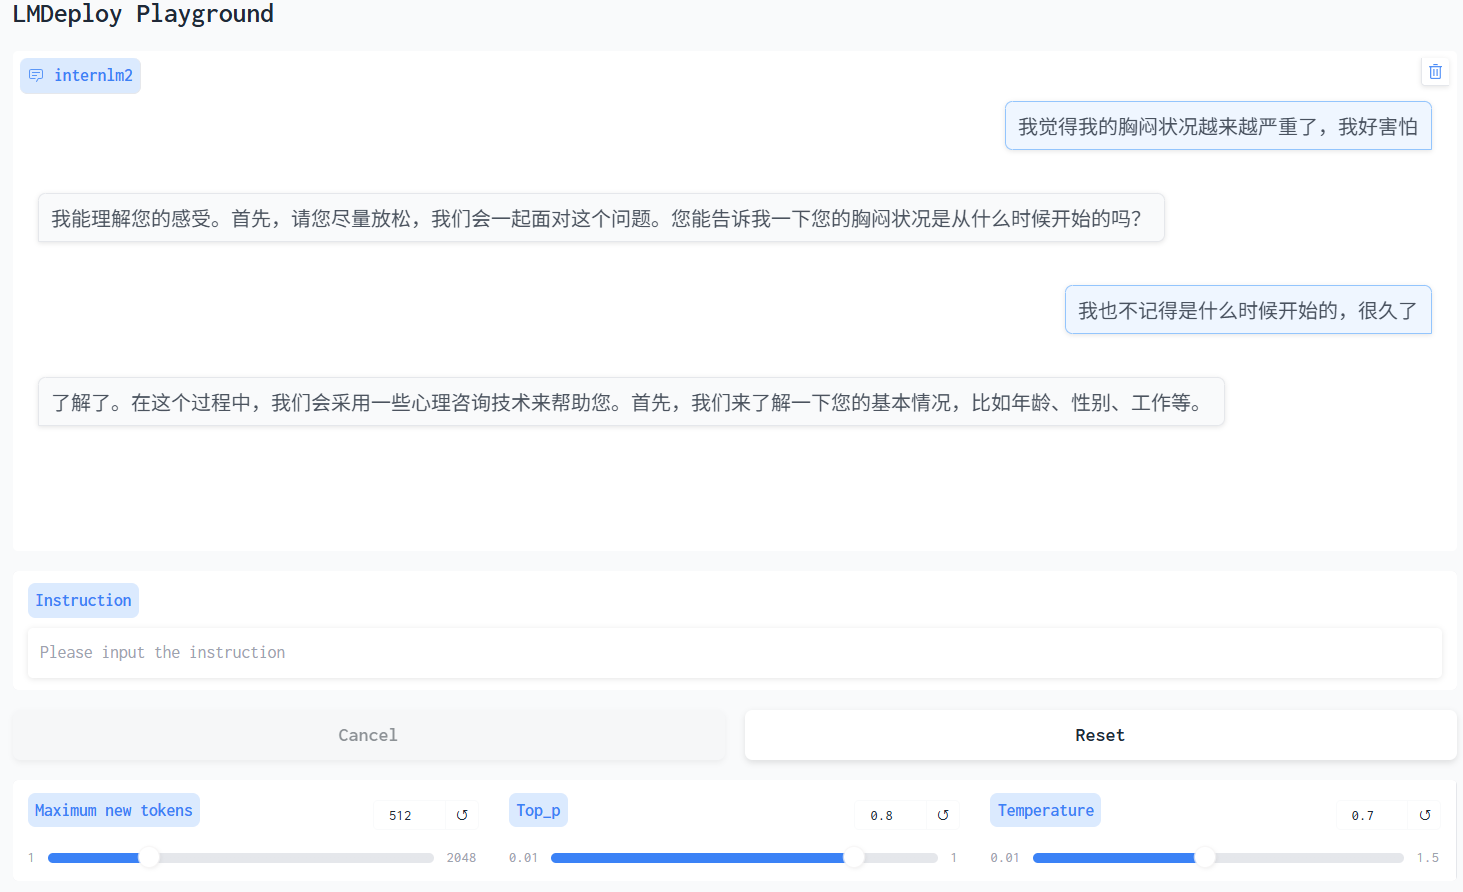
Task: Click the Cancel button
Action: [x=367, y=734]
